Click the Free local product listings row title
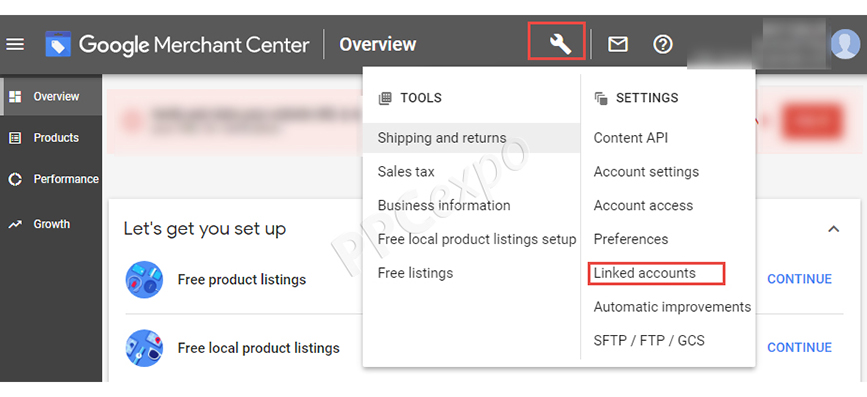The image size is (867, 397). click(x=258, y=348)
